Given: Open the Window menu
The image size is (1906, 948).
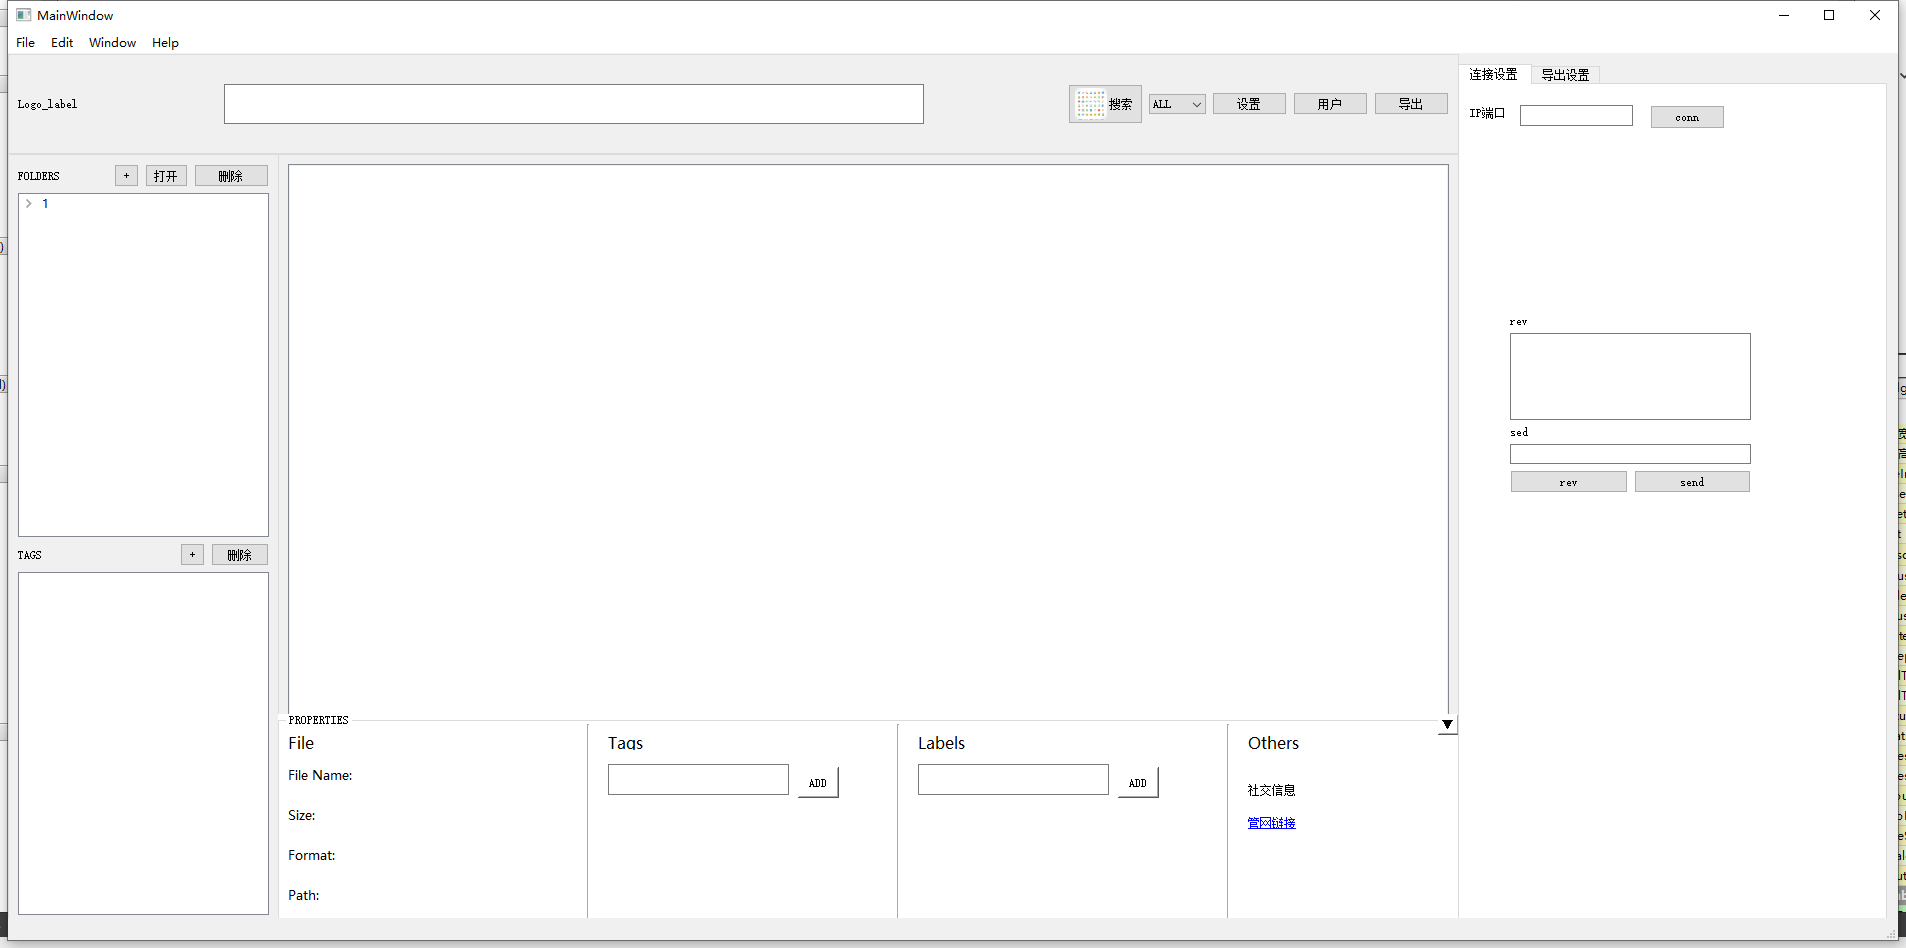Looking at the screenshot, I should [112, 43].
